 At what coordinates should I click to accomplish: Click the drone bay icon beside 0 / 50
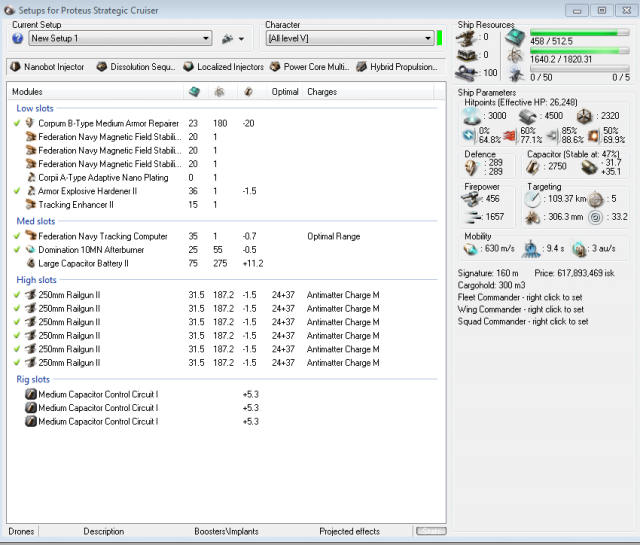[516, 74]
